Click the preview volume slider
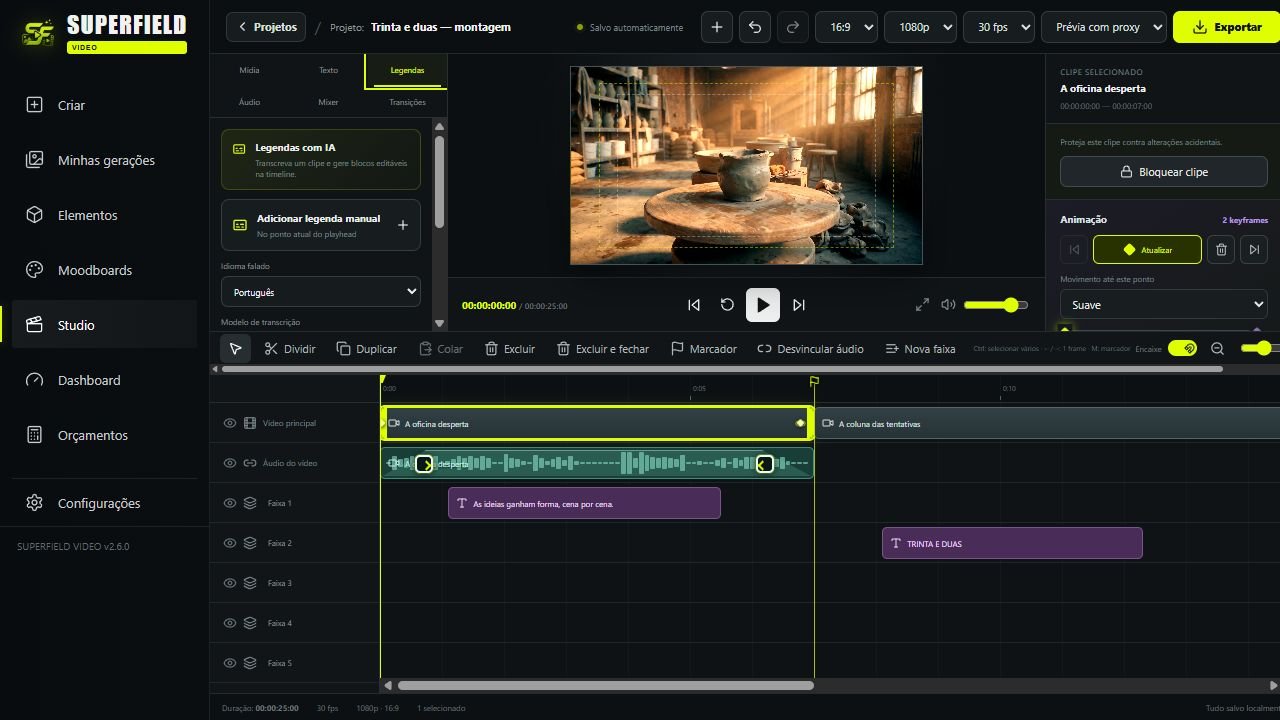 coord(995,305)
